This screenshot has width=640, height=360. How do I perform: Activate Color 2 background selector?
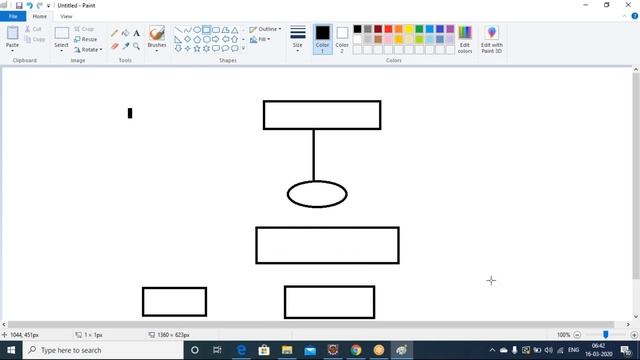pos(342,39)
